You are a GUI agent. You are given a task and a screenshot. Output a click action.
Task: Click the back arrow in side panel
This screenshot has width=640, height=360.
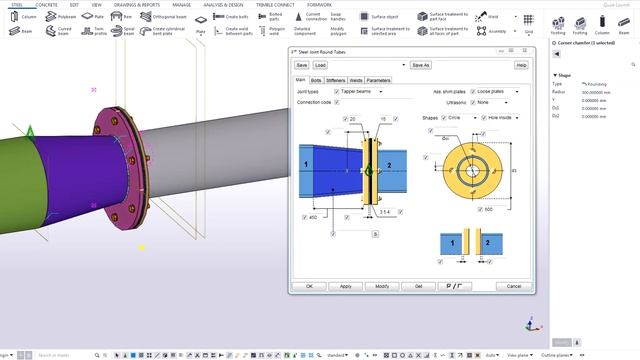[556, 54]
